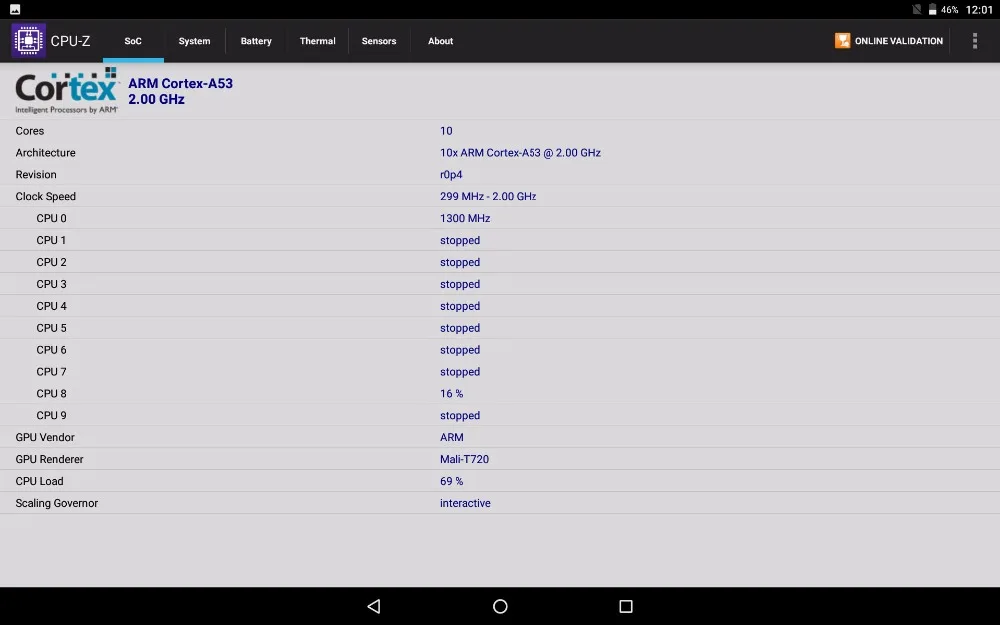Tap the revision value r0p4
The image size is (1000, 625).
(x=451, y=175)
